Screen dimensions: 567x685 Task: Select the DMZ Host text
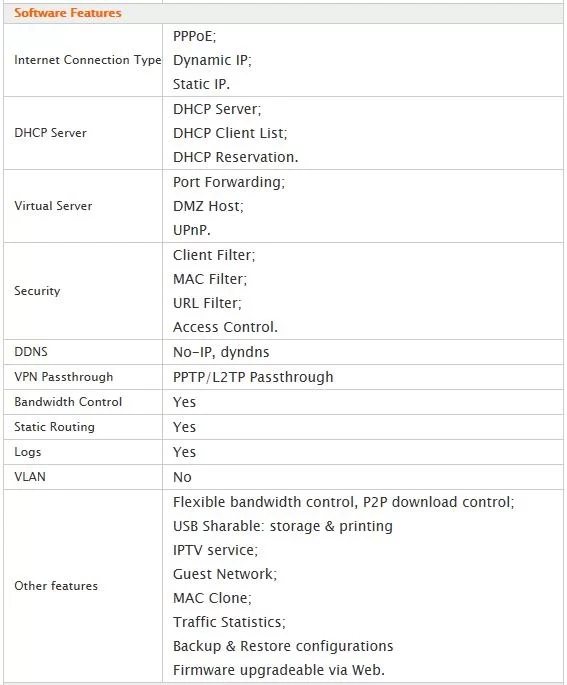208,206
